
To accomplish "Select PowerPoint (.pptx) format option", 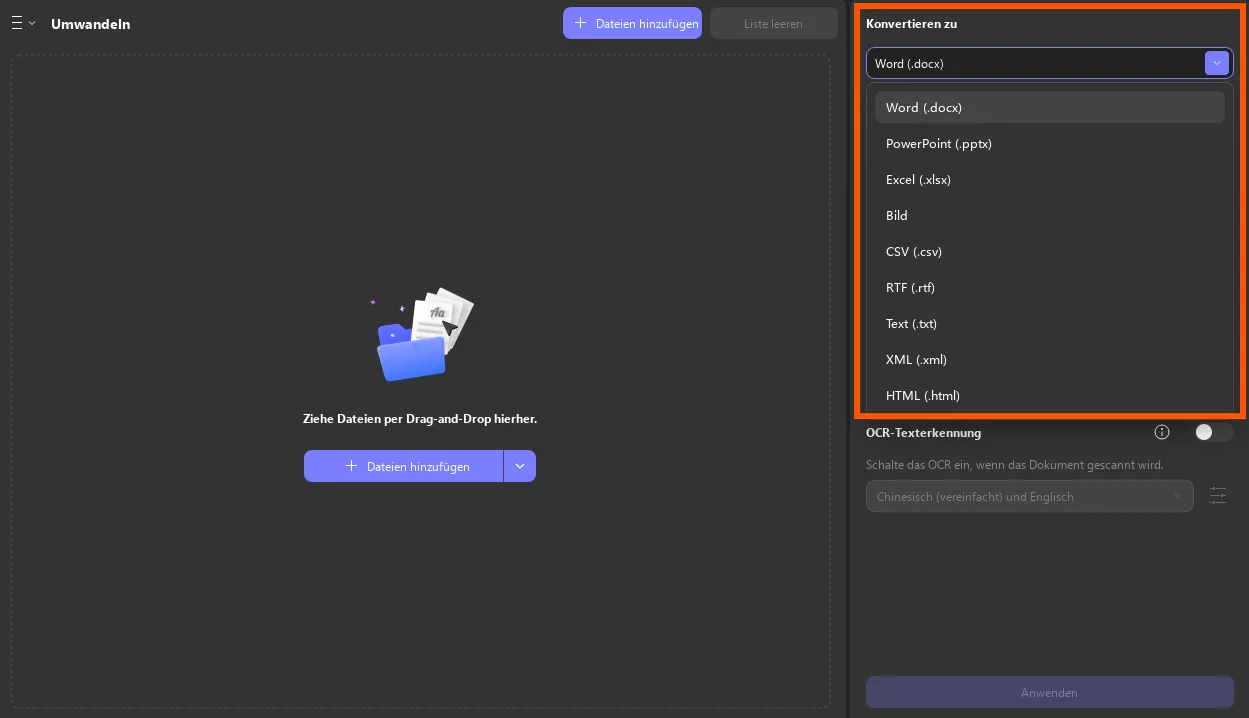I will pos(1049,144).
